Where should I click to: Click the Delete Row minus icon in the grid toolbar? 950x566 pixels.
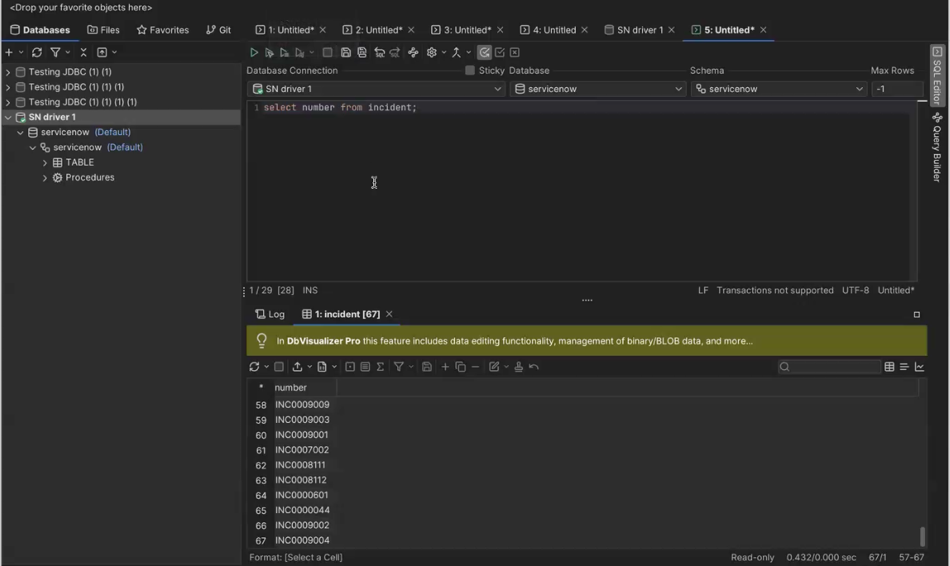[476, 367]
